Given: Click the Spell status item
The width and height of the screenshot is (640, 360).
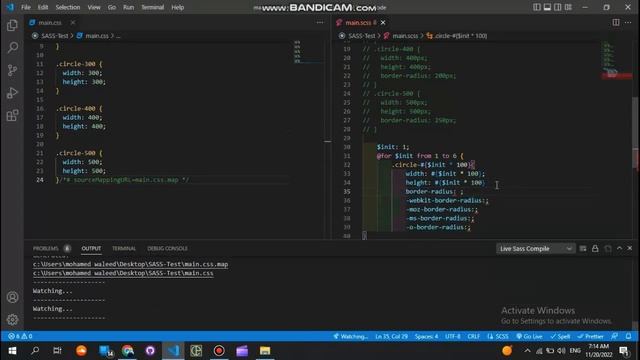Looking at the screenshot, I should [x=560, y=336].
